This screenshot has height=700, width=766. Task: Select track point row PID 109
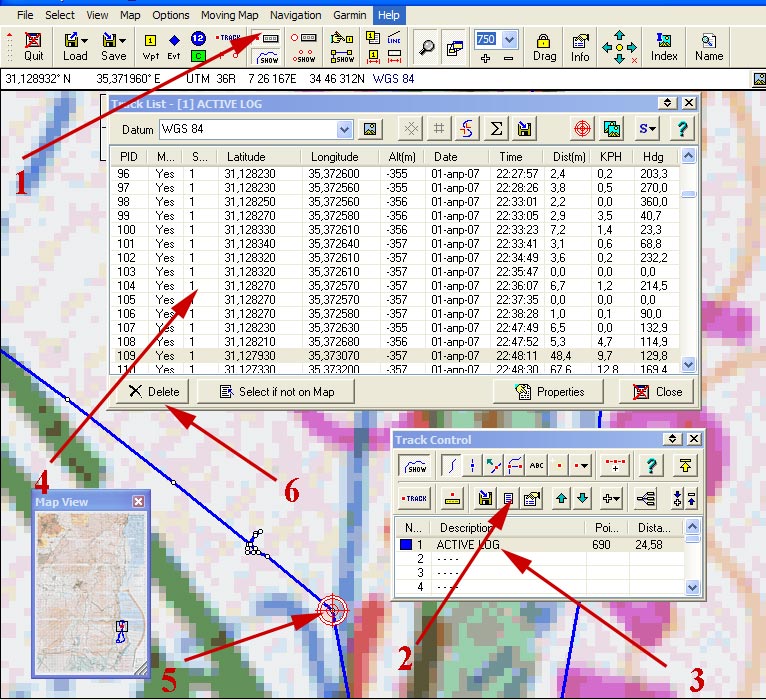coord(395,356)
